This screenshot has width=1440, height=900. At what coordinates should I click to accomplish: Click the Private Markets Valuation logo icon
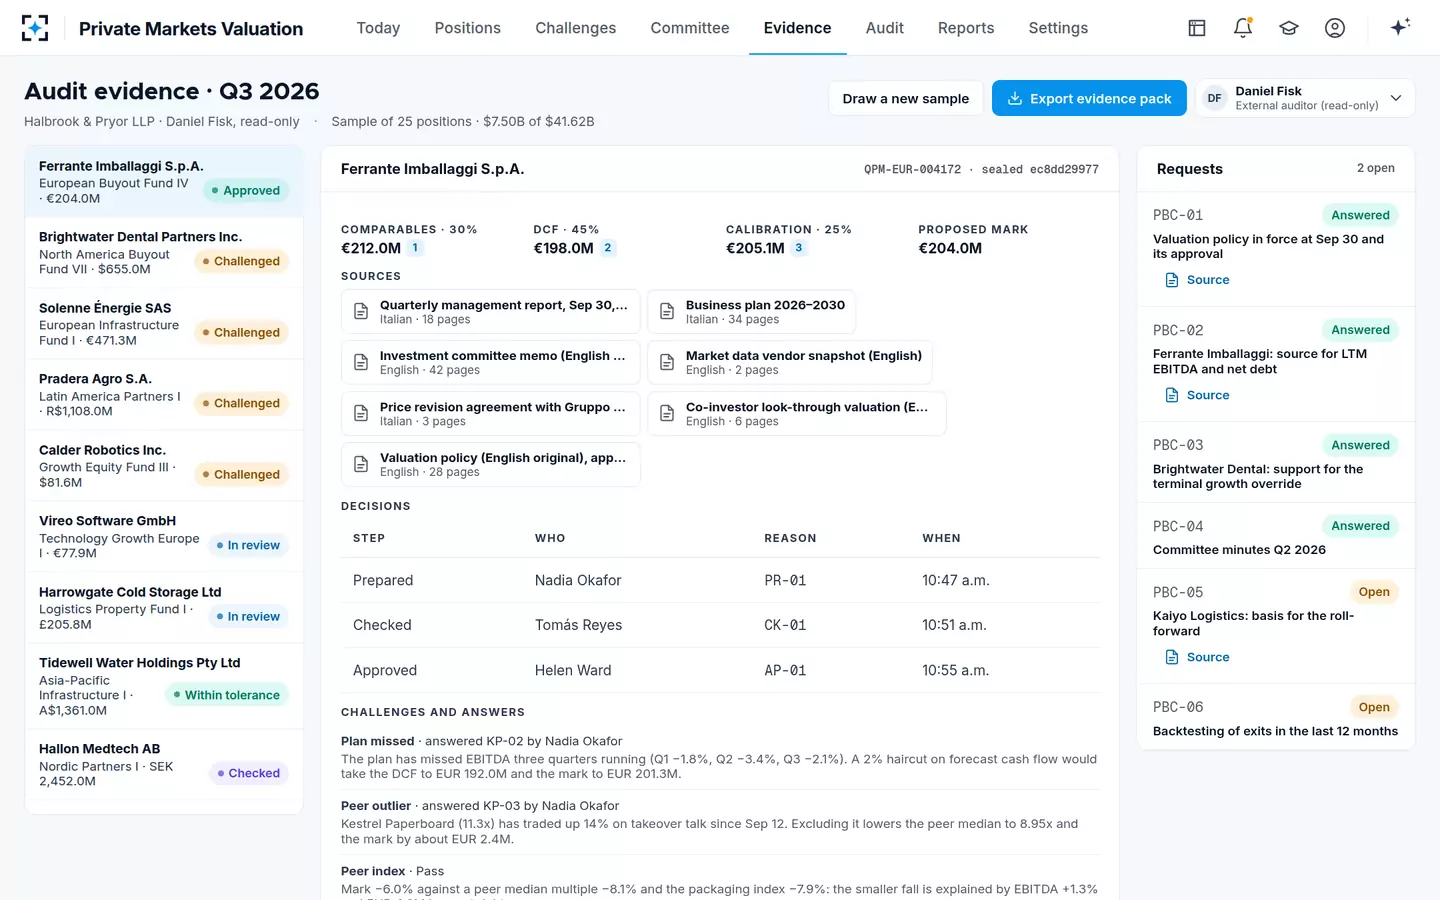[x=35, y=28]
